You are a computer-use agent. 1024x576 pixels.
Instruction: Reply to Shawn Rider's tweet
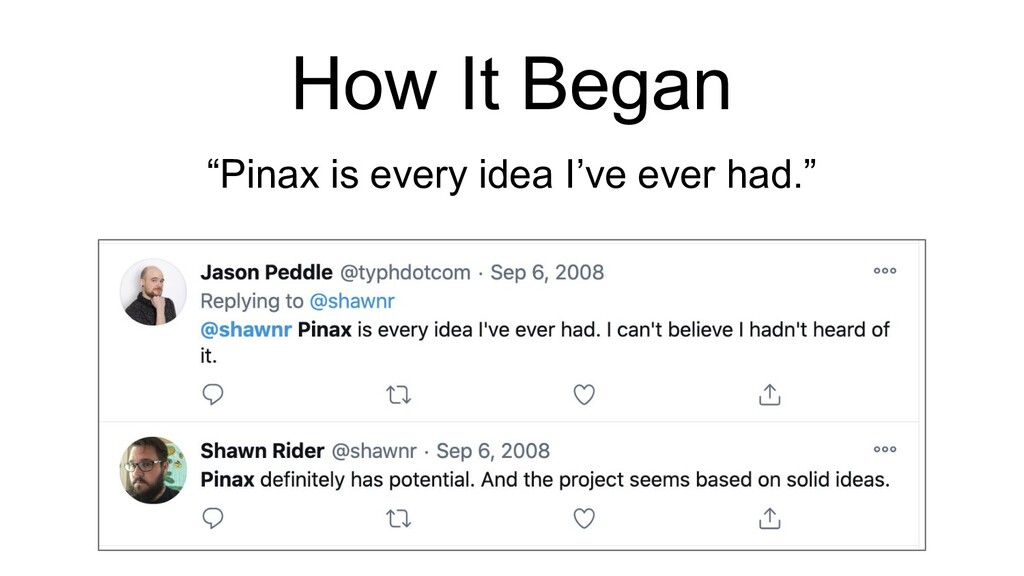pos(213,518)
